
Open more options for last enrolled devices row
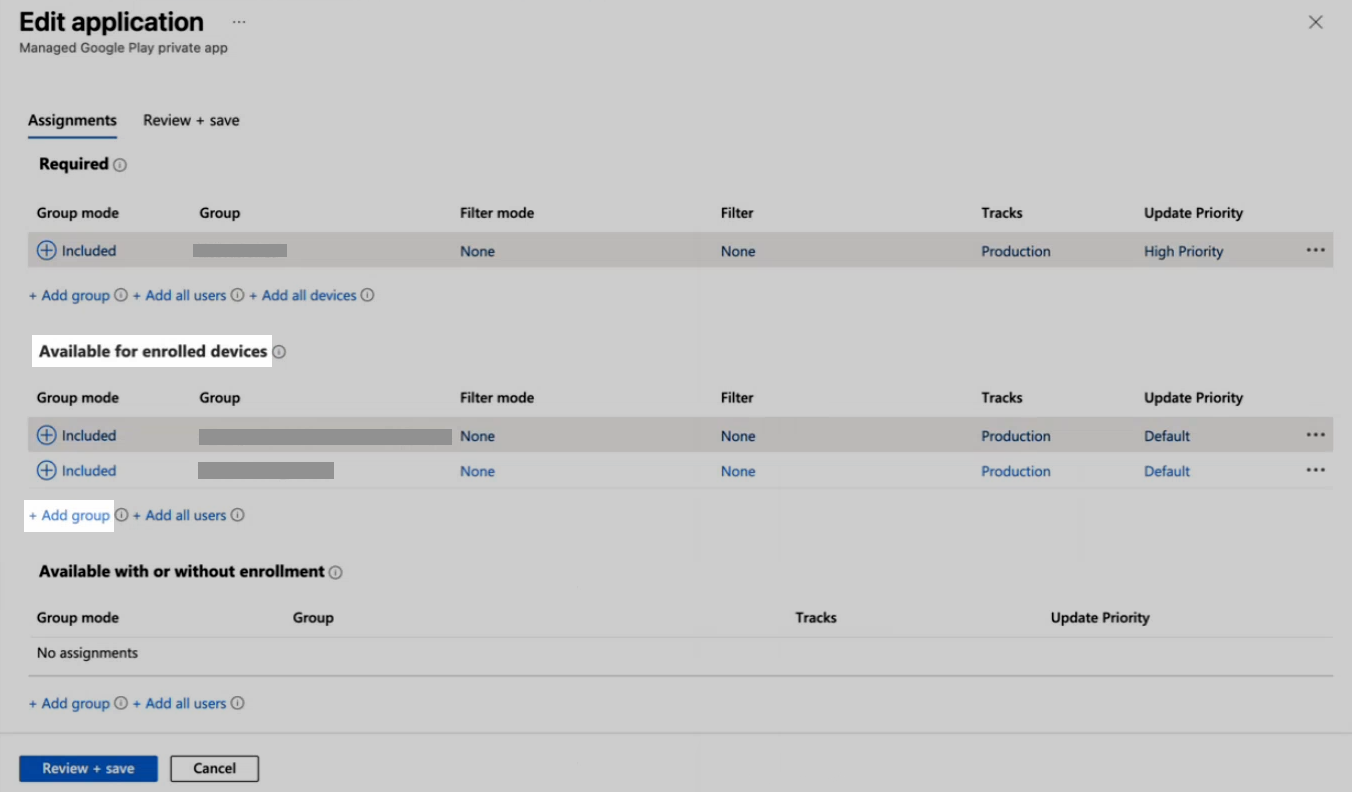click(1315, 470)
